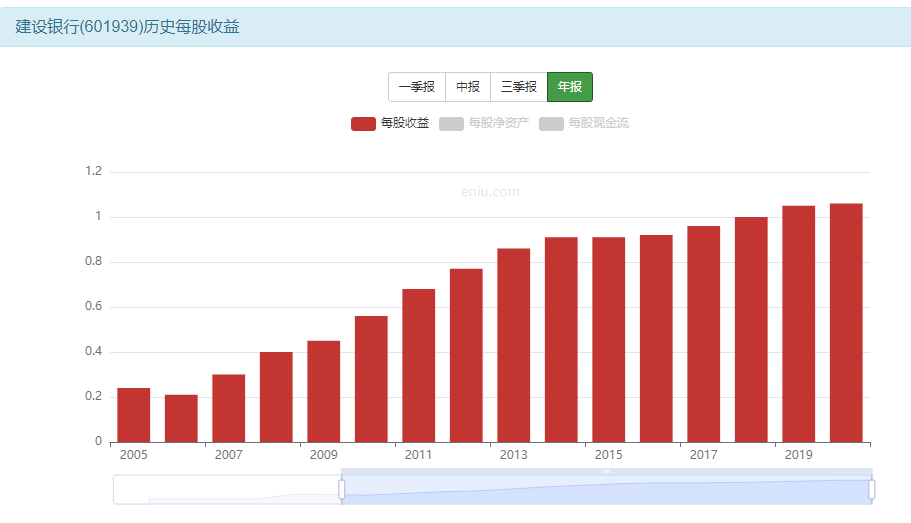
Task: Click the selected range of the zoom slider
Action: click(607, 490)
